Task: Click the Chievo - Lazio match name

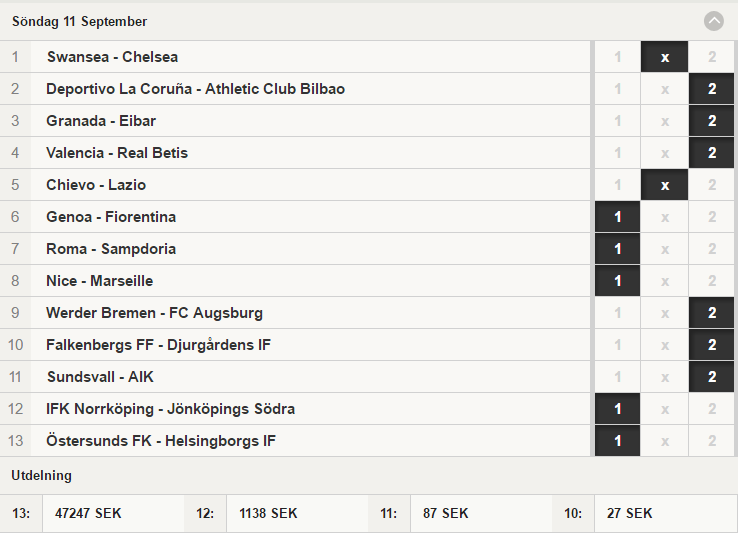Action: click(96, 185)
